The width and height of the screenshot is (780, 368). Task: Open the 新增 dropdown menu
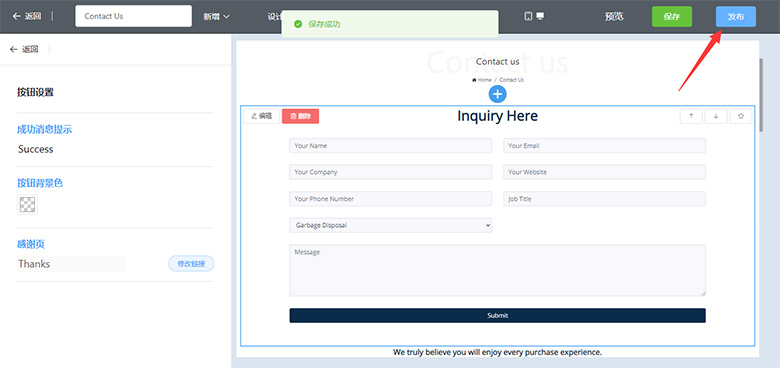[216, 16]
